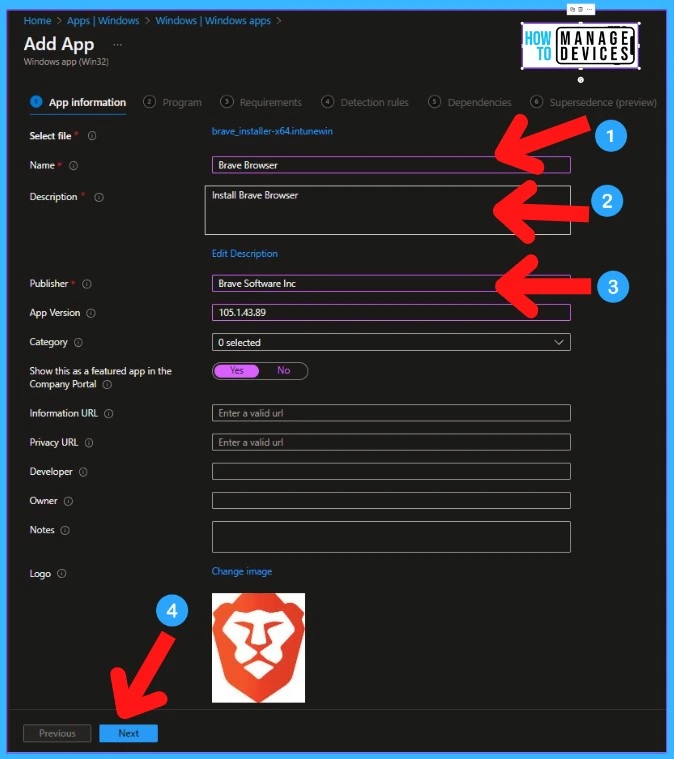
Task: Click info icon beside Description label
Action: pos(99,197)
